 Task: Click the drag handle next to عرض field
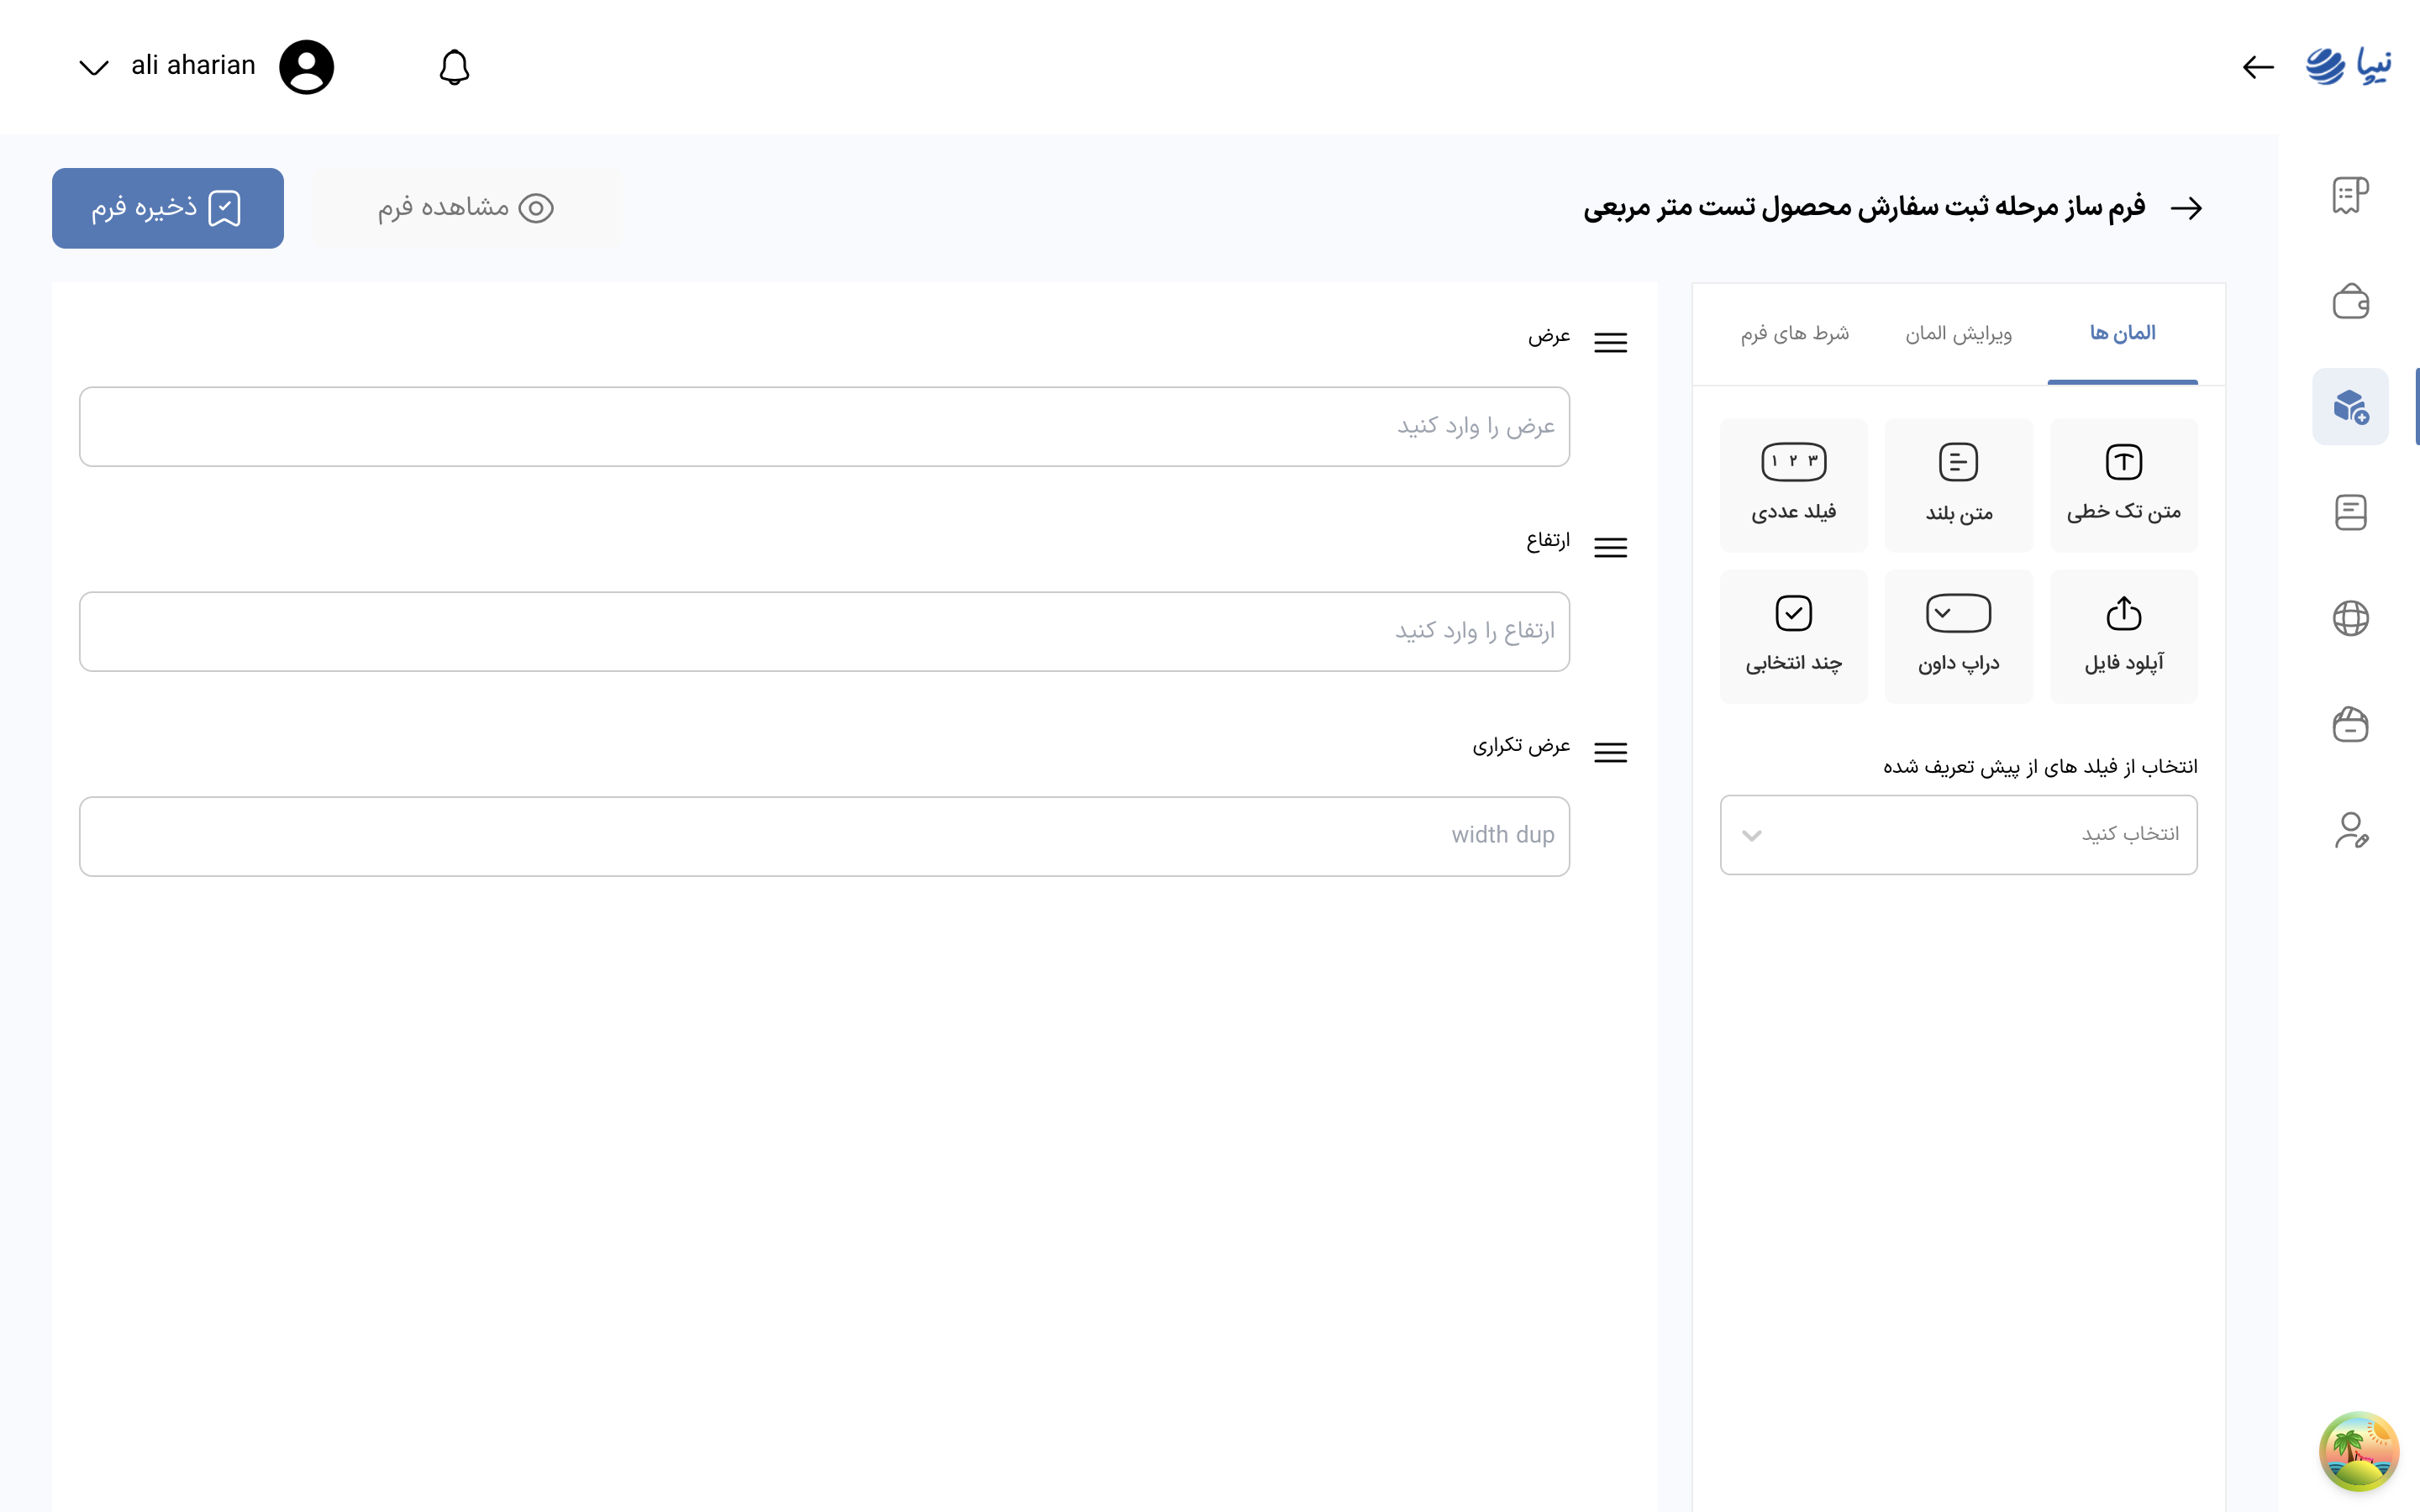coord(1610,343)
